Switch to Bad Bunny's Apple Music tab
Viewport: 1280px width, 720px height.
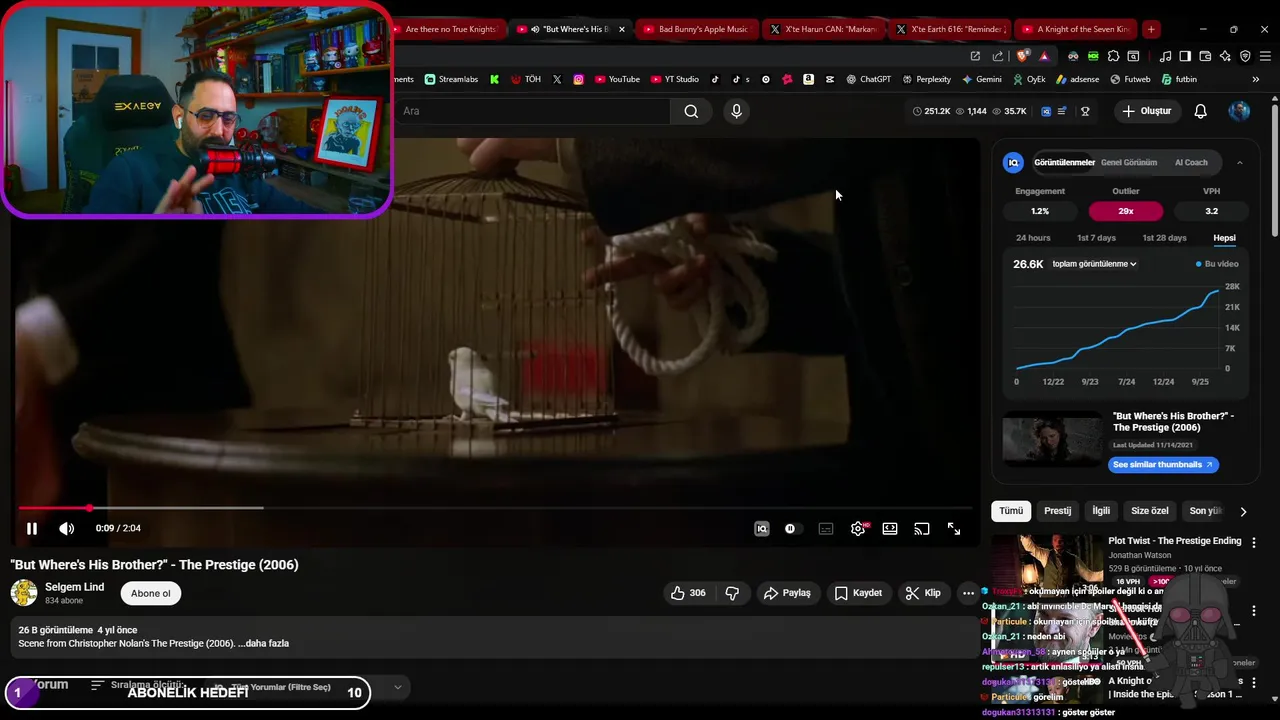695,29
